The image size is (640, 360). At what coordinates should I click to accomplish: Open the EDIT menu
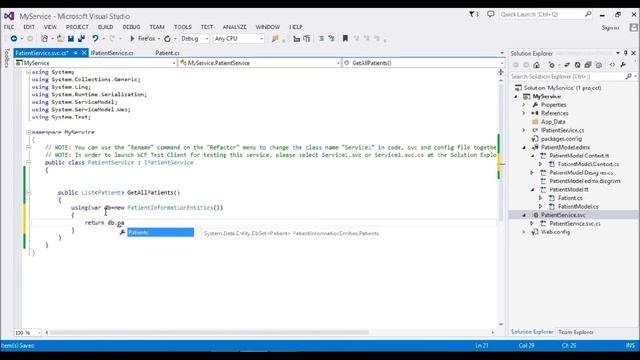click(29, 27)
